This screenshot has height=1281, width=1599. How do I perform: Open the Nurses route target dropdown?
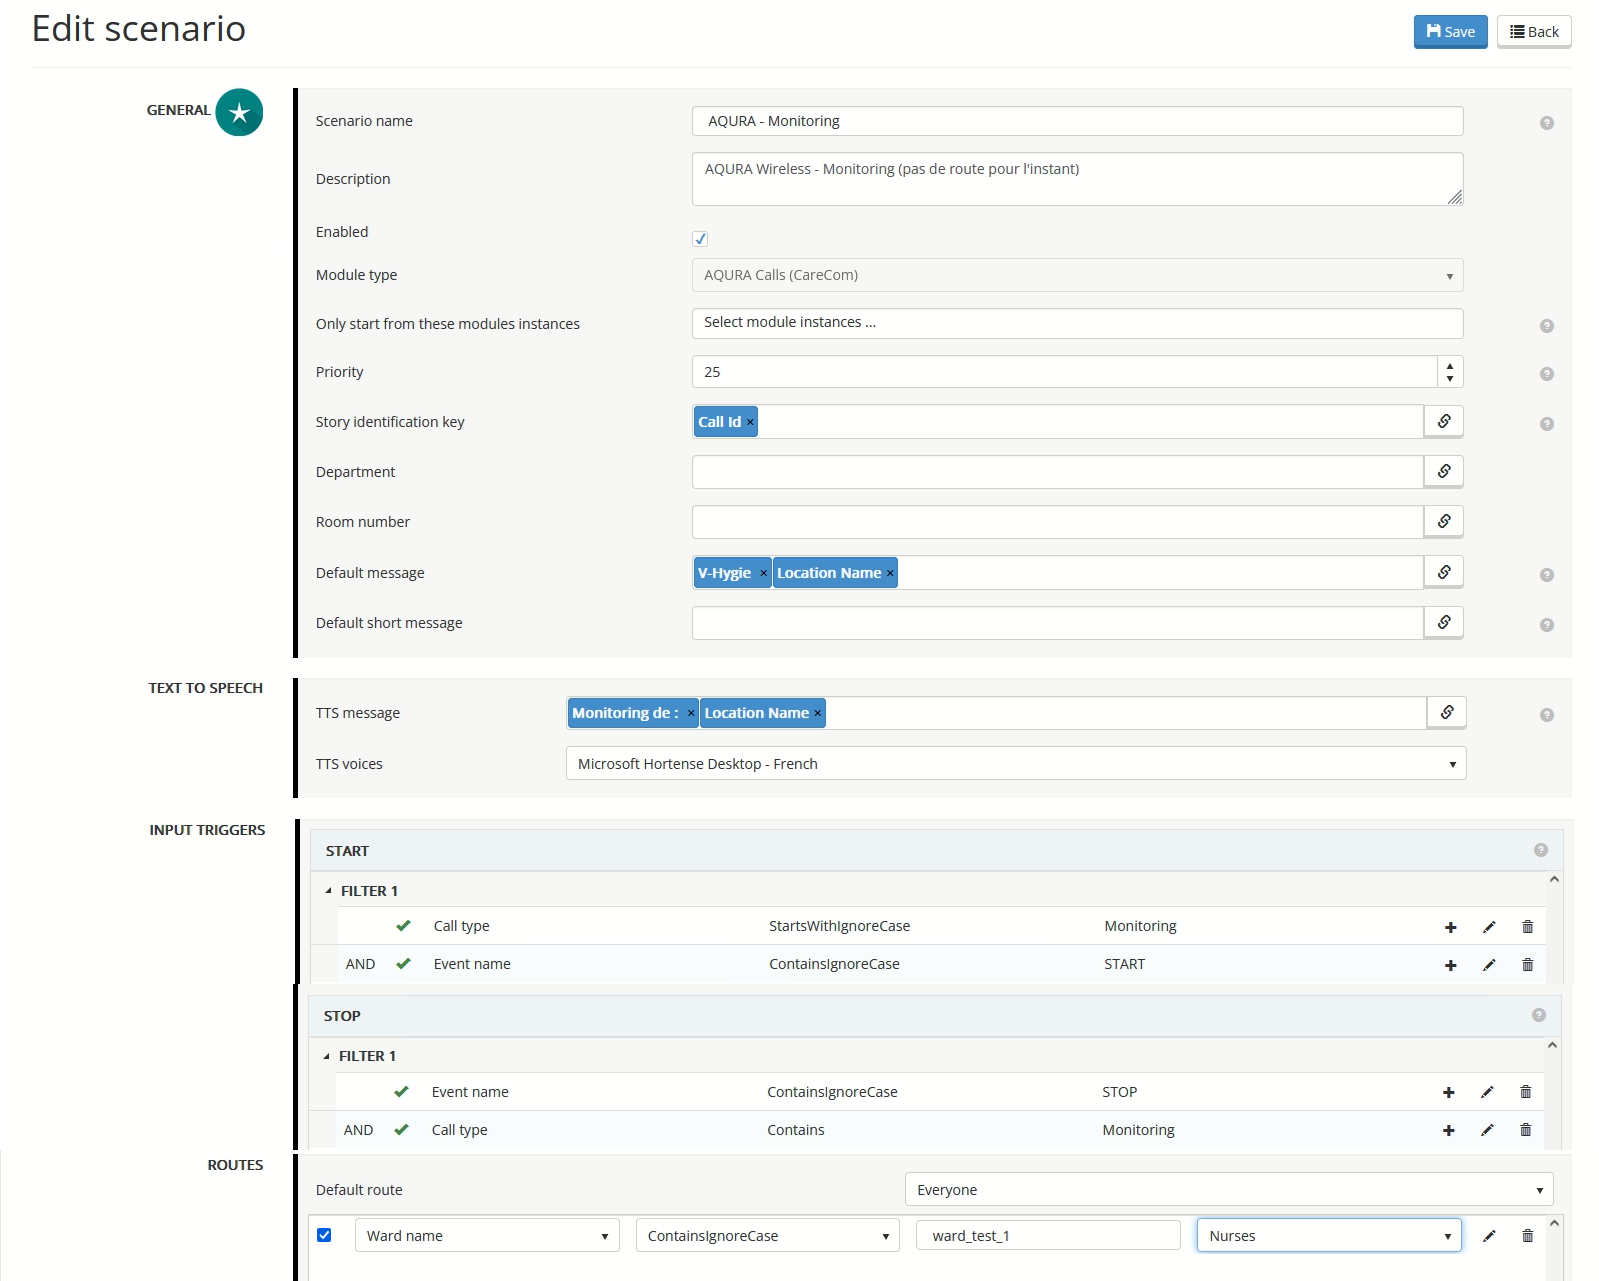click(1329, 1236)
